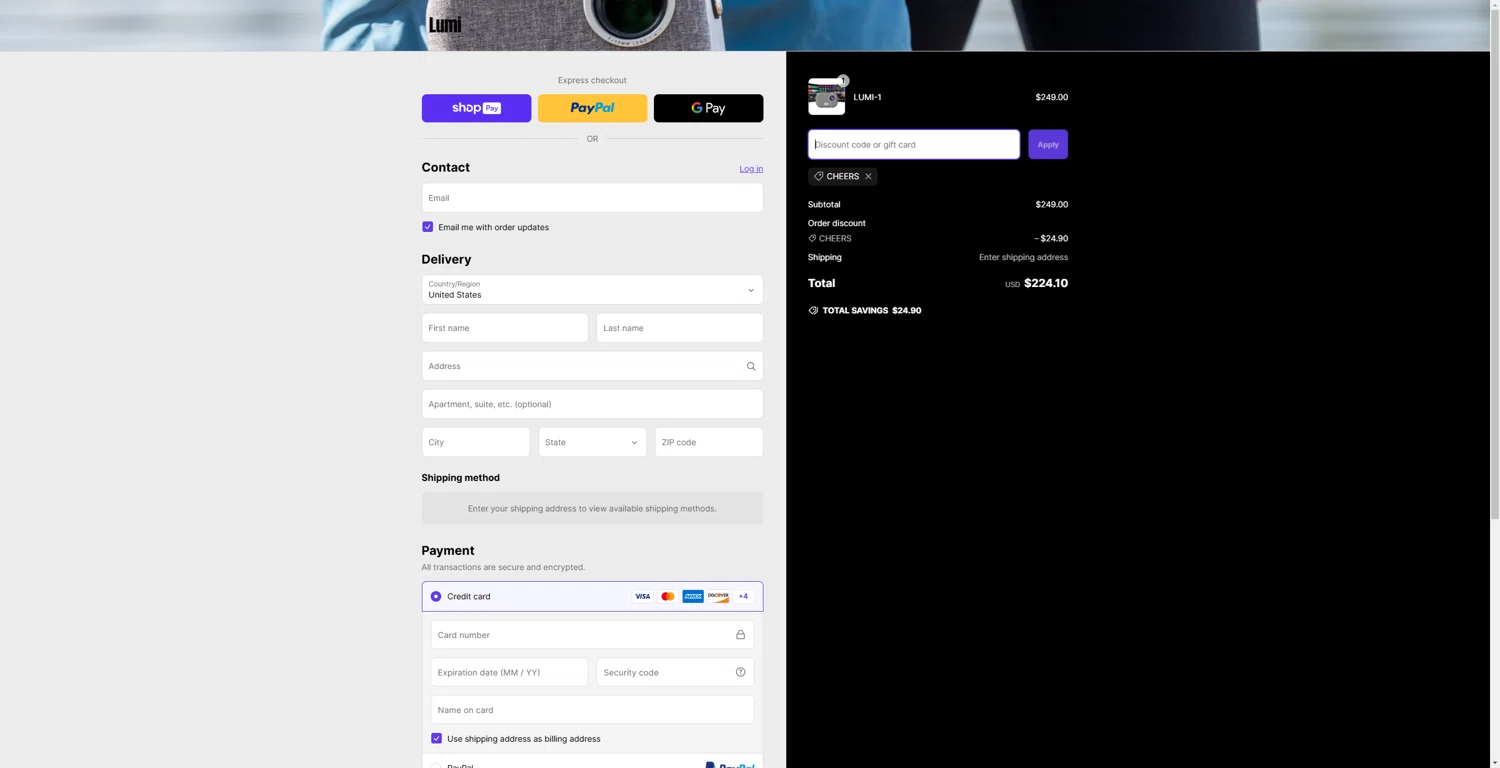Image resolution: width=1500 pixels, height=768 pixels.
Task: Open the Log in link
Action: (x=751, y=169)
